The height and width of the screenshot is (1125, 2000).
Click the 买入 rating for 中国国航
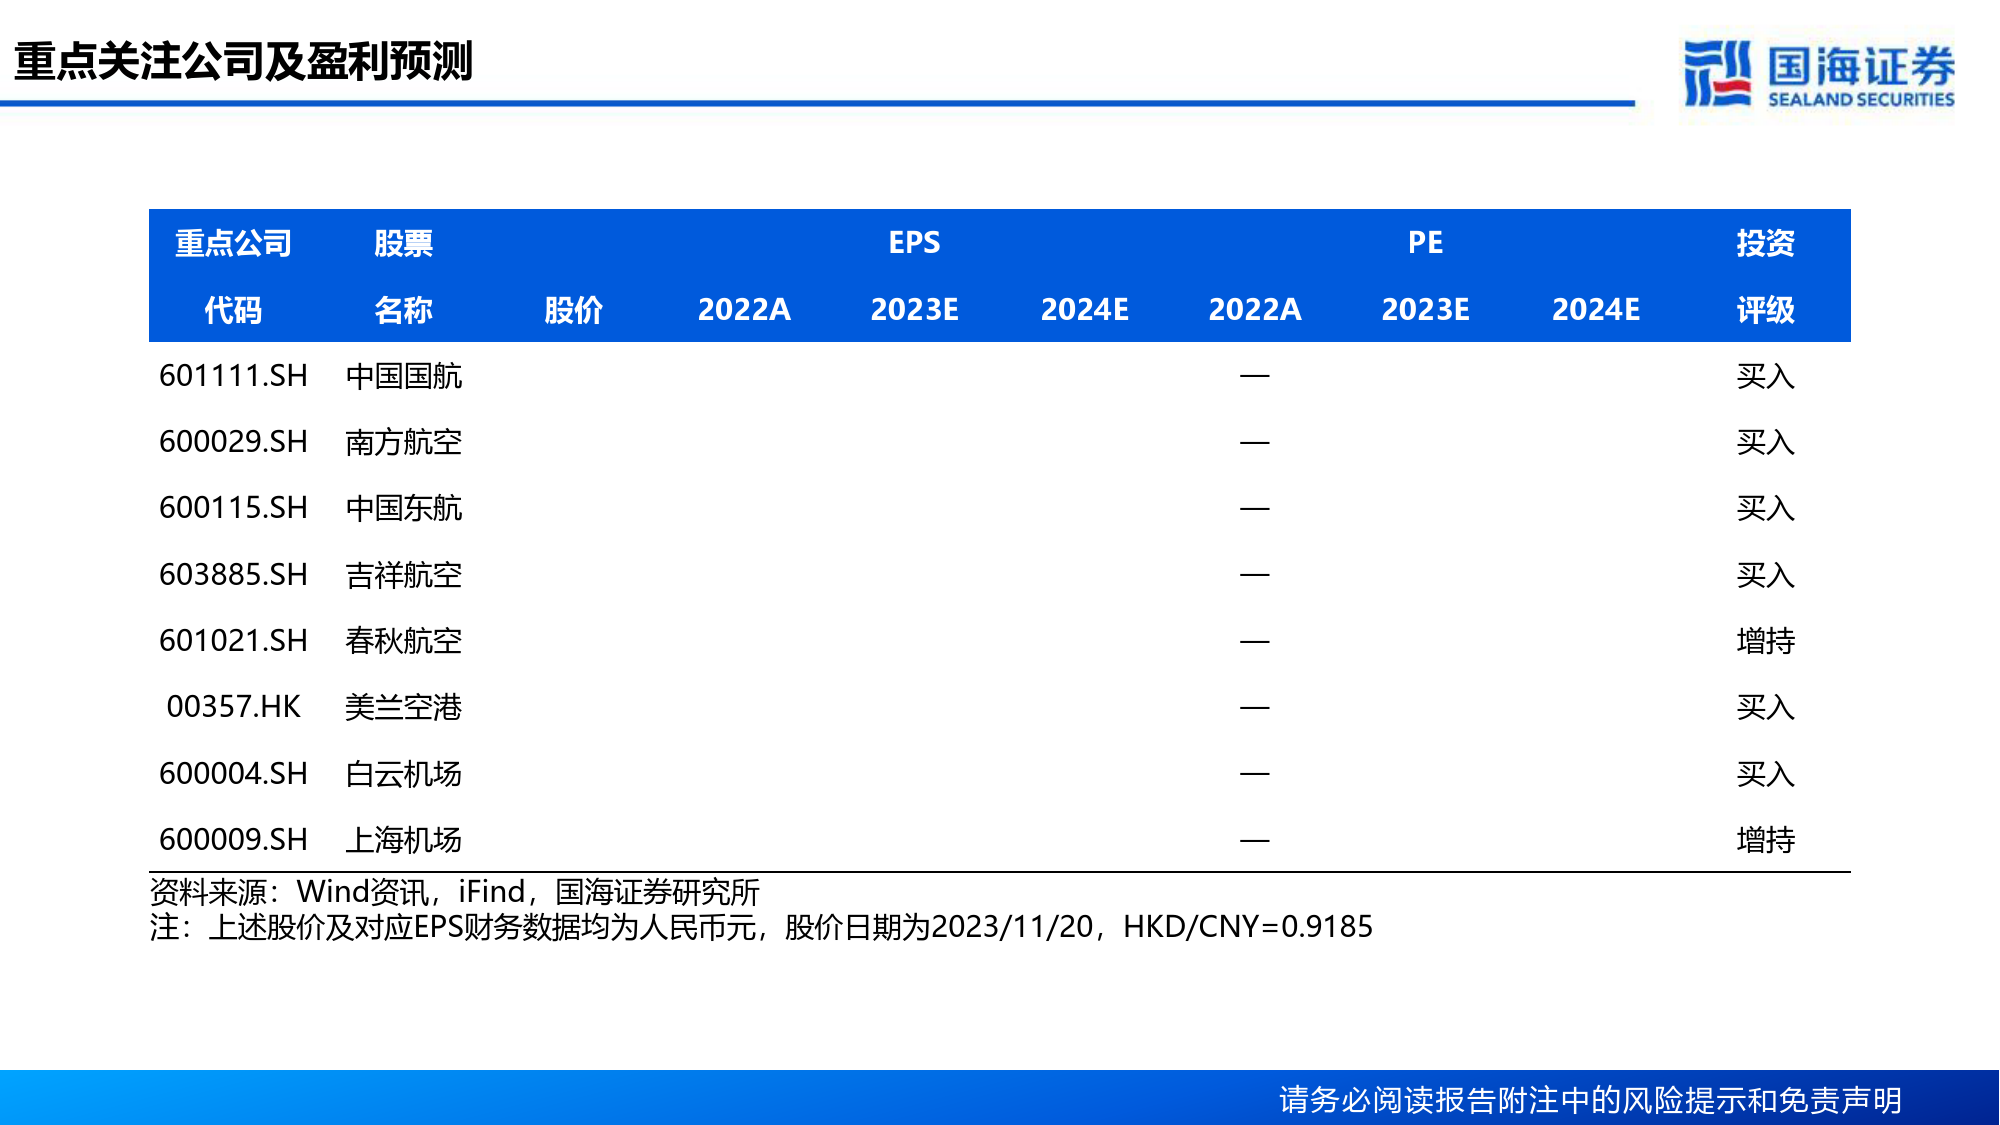pyautogui.click(x=1766, y=376)
